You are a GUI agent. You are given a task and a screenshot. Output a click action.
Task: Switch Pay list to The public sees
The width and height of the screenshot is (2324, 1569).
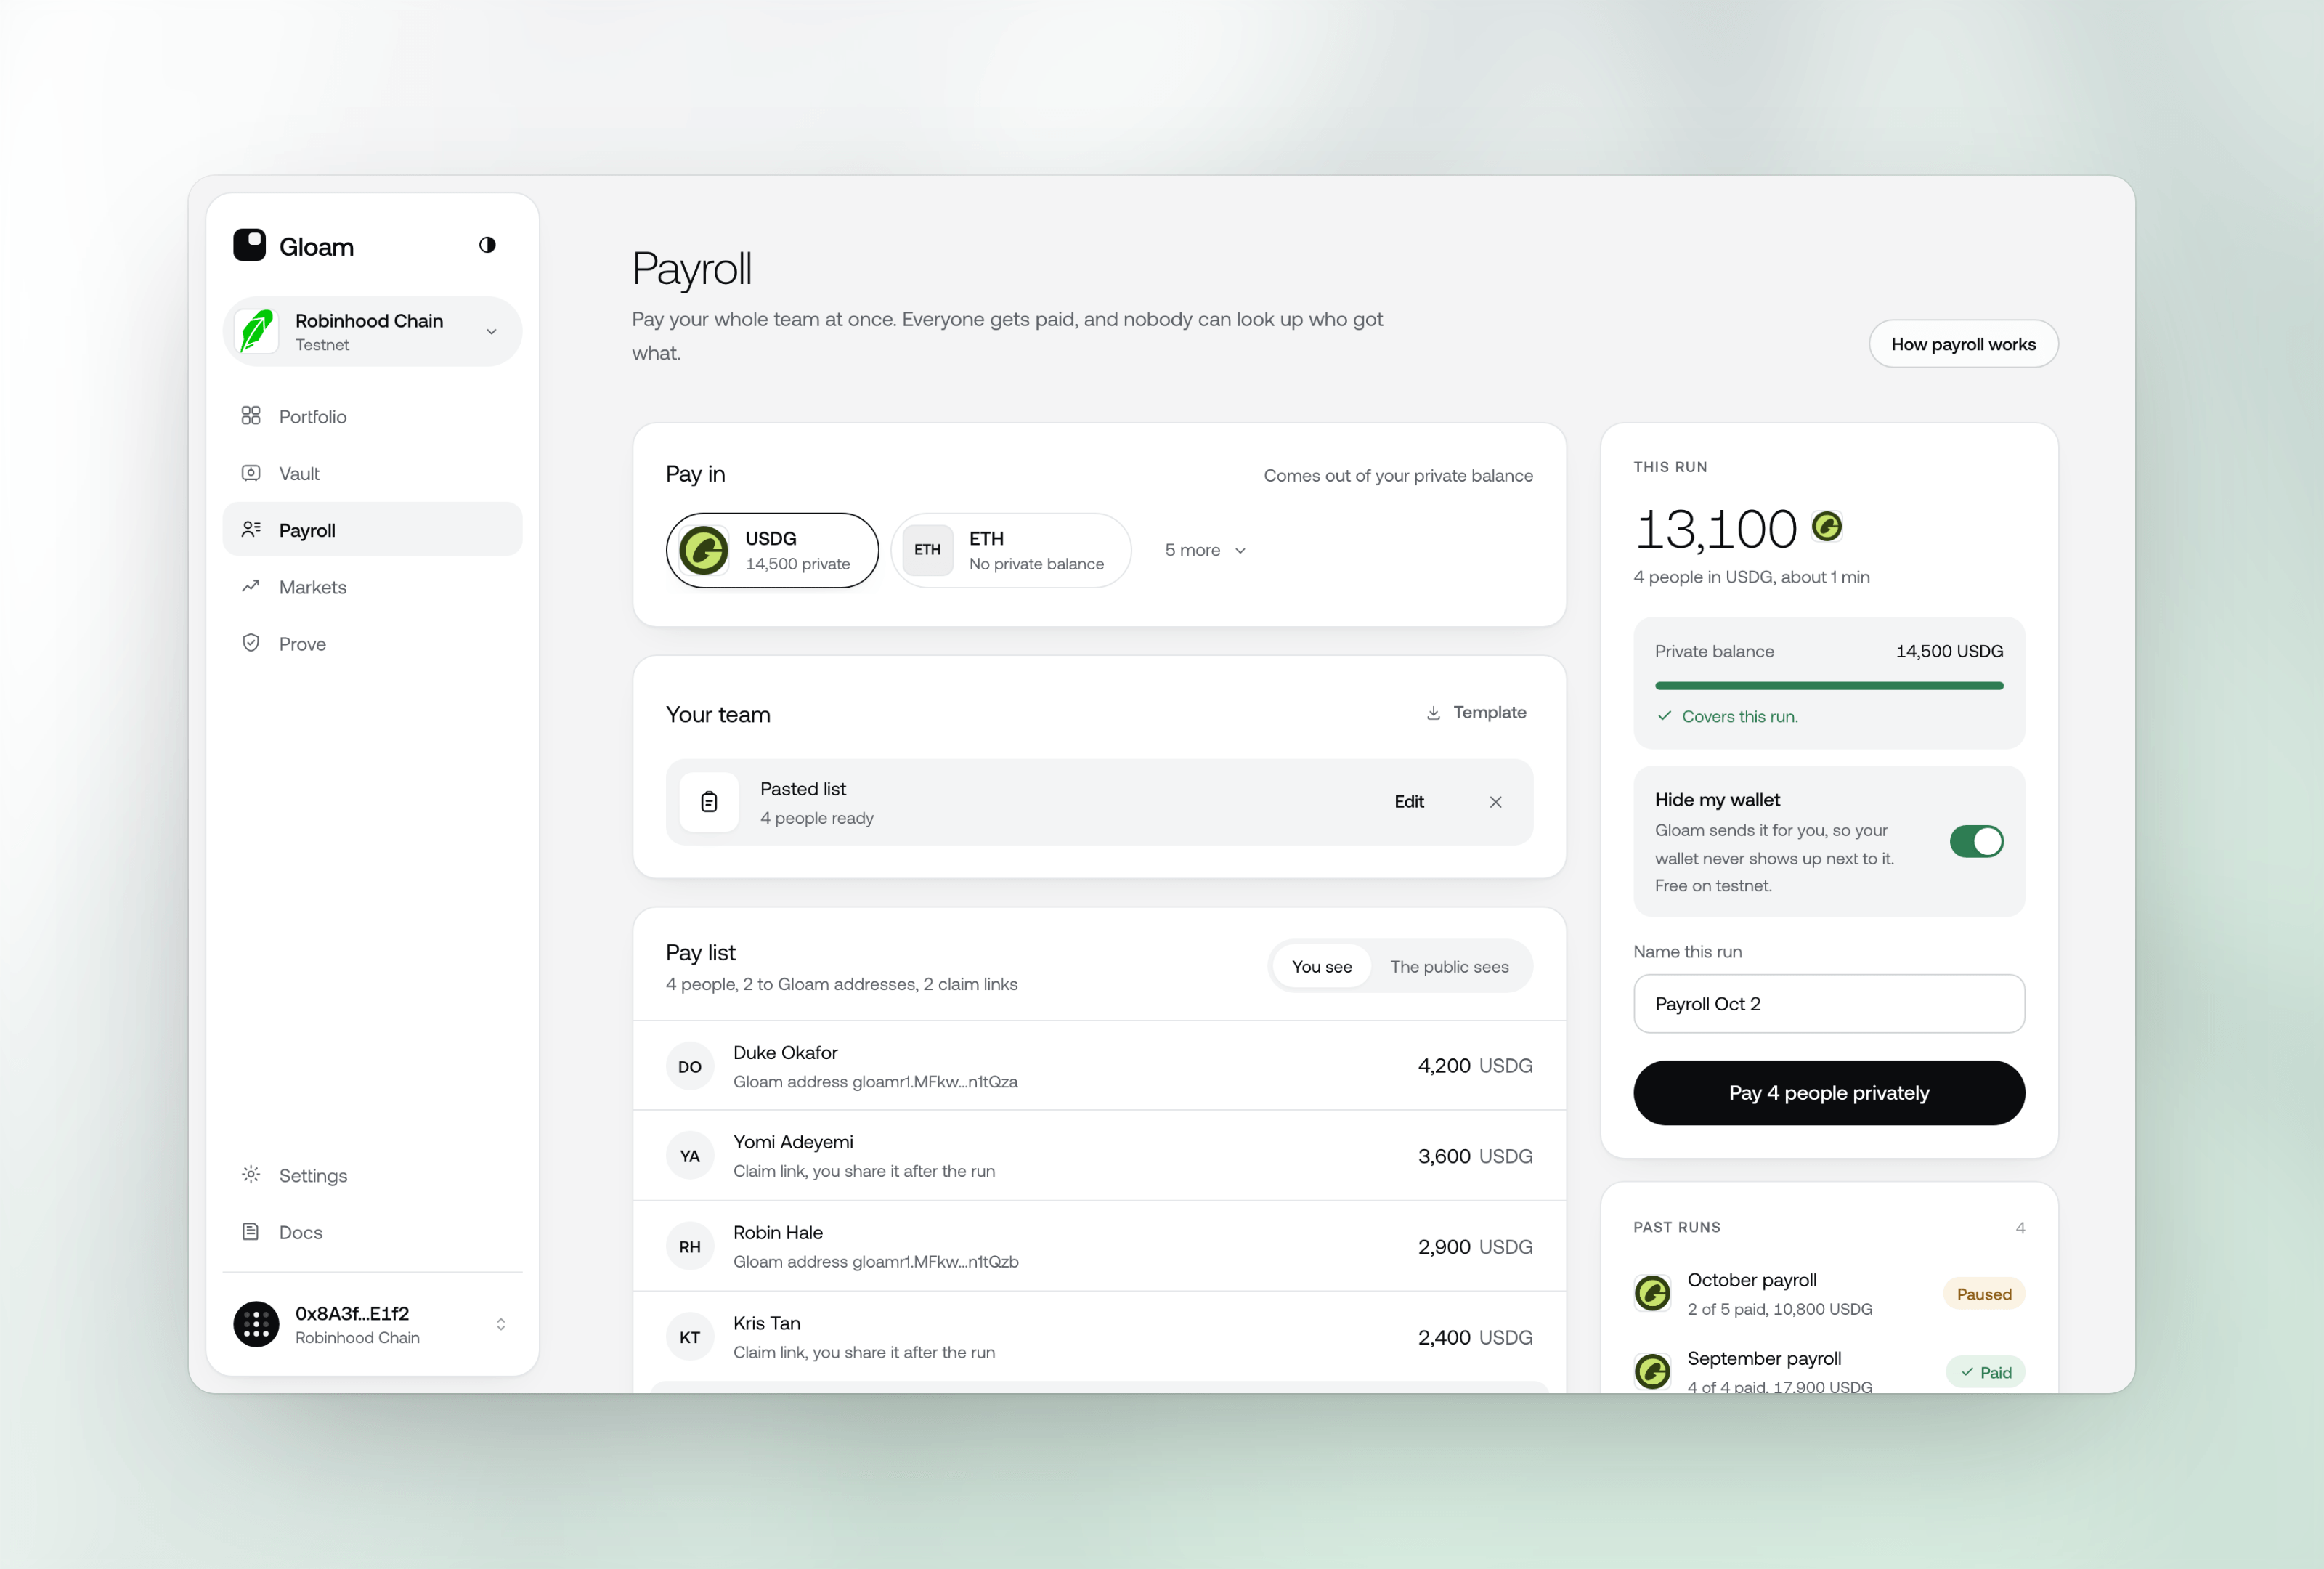pos(1449,966)
